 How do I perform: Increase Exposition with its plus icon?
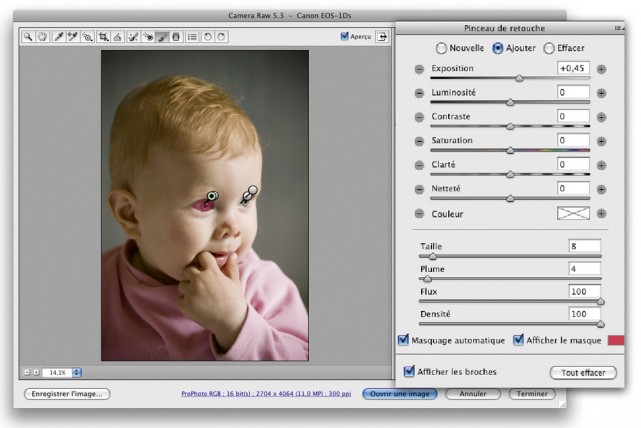(601, 69)
